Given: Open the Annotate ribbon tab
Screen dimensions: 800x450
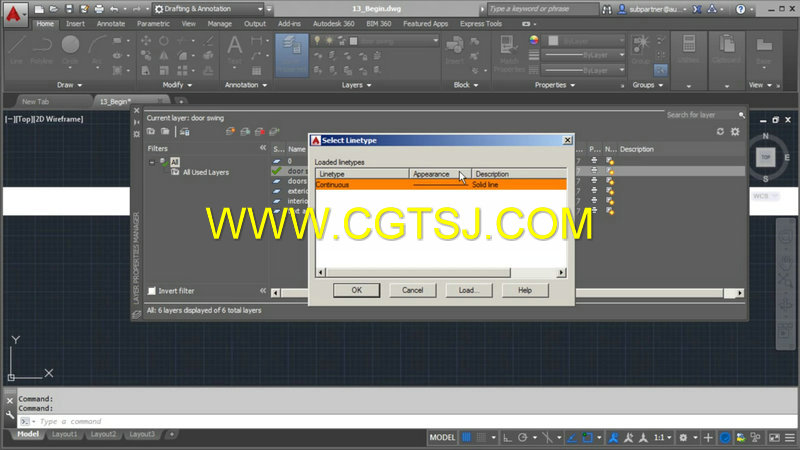Looking at the screenshot, I should pyautogui.click(x=111, y=23).
